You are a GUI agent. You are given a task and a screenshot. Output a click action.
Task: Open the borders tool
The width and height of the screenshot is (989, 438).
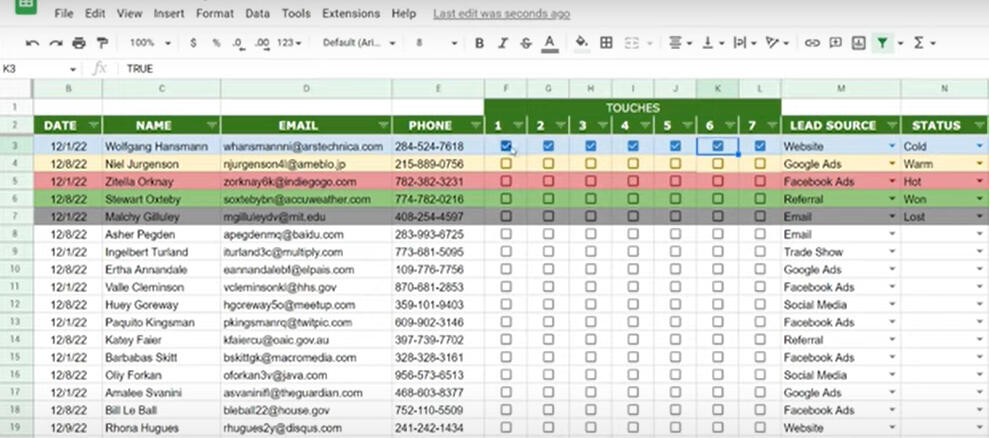(x=606, y=43)
